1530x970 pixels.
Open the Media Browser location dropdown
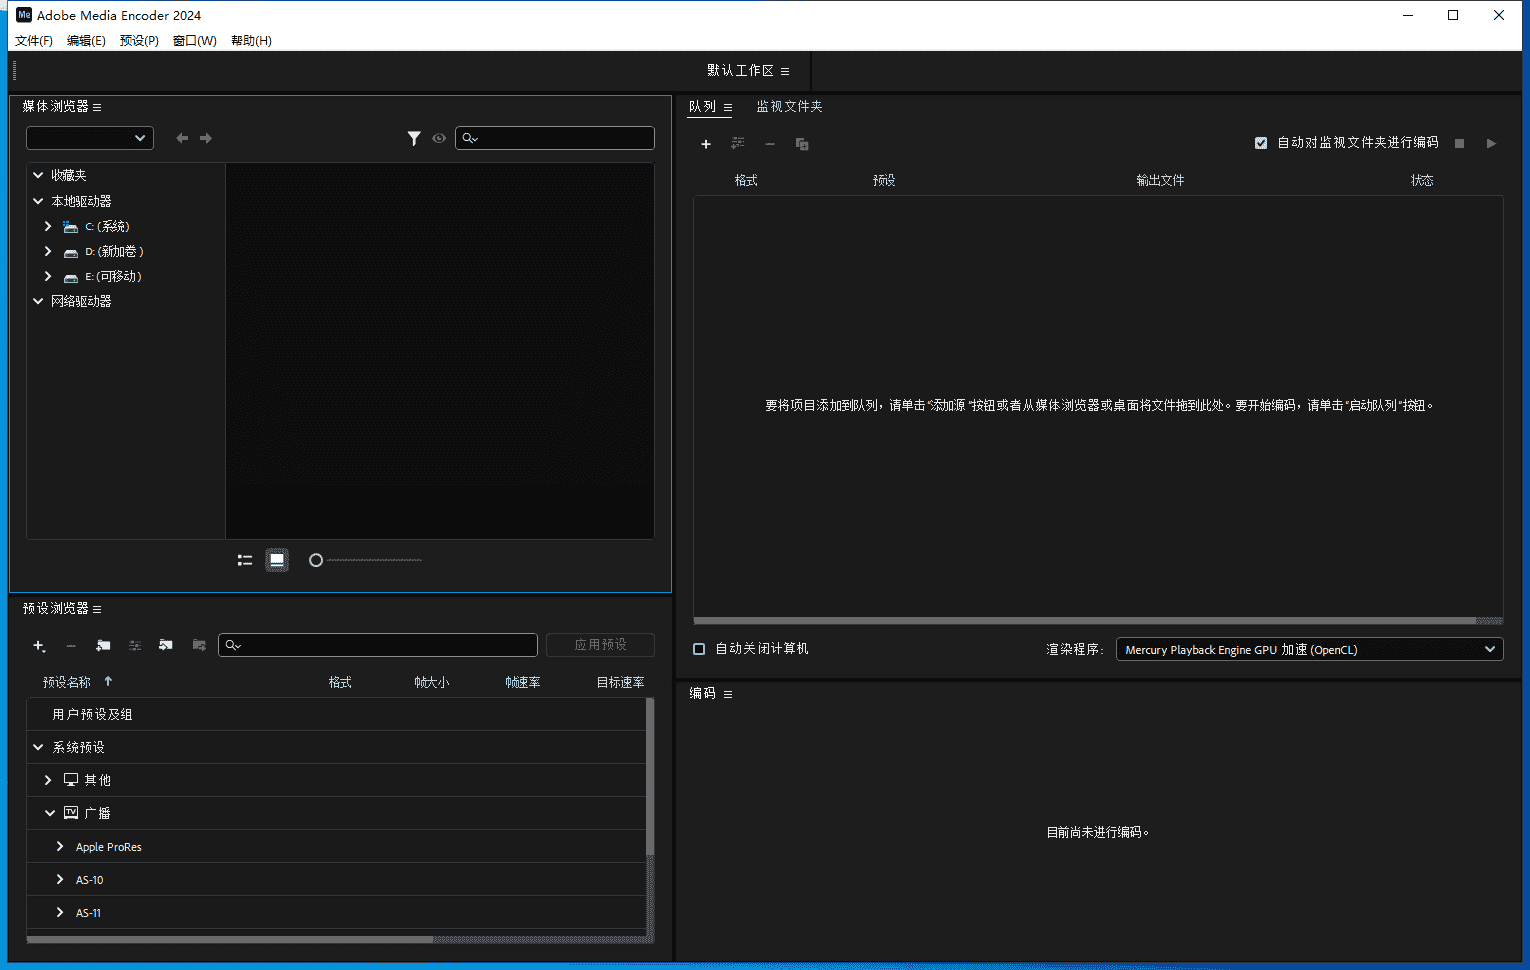[x=90, y=138]
